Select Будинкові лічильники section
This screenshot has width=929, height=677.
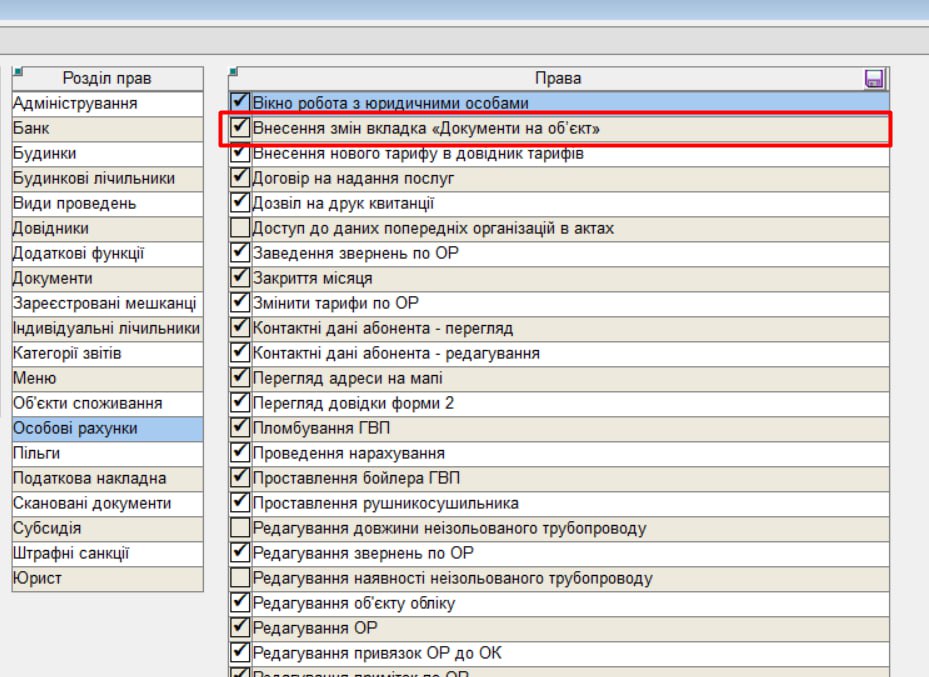click(93, 178)
